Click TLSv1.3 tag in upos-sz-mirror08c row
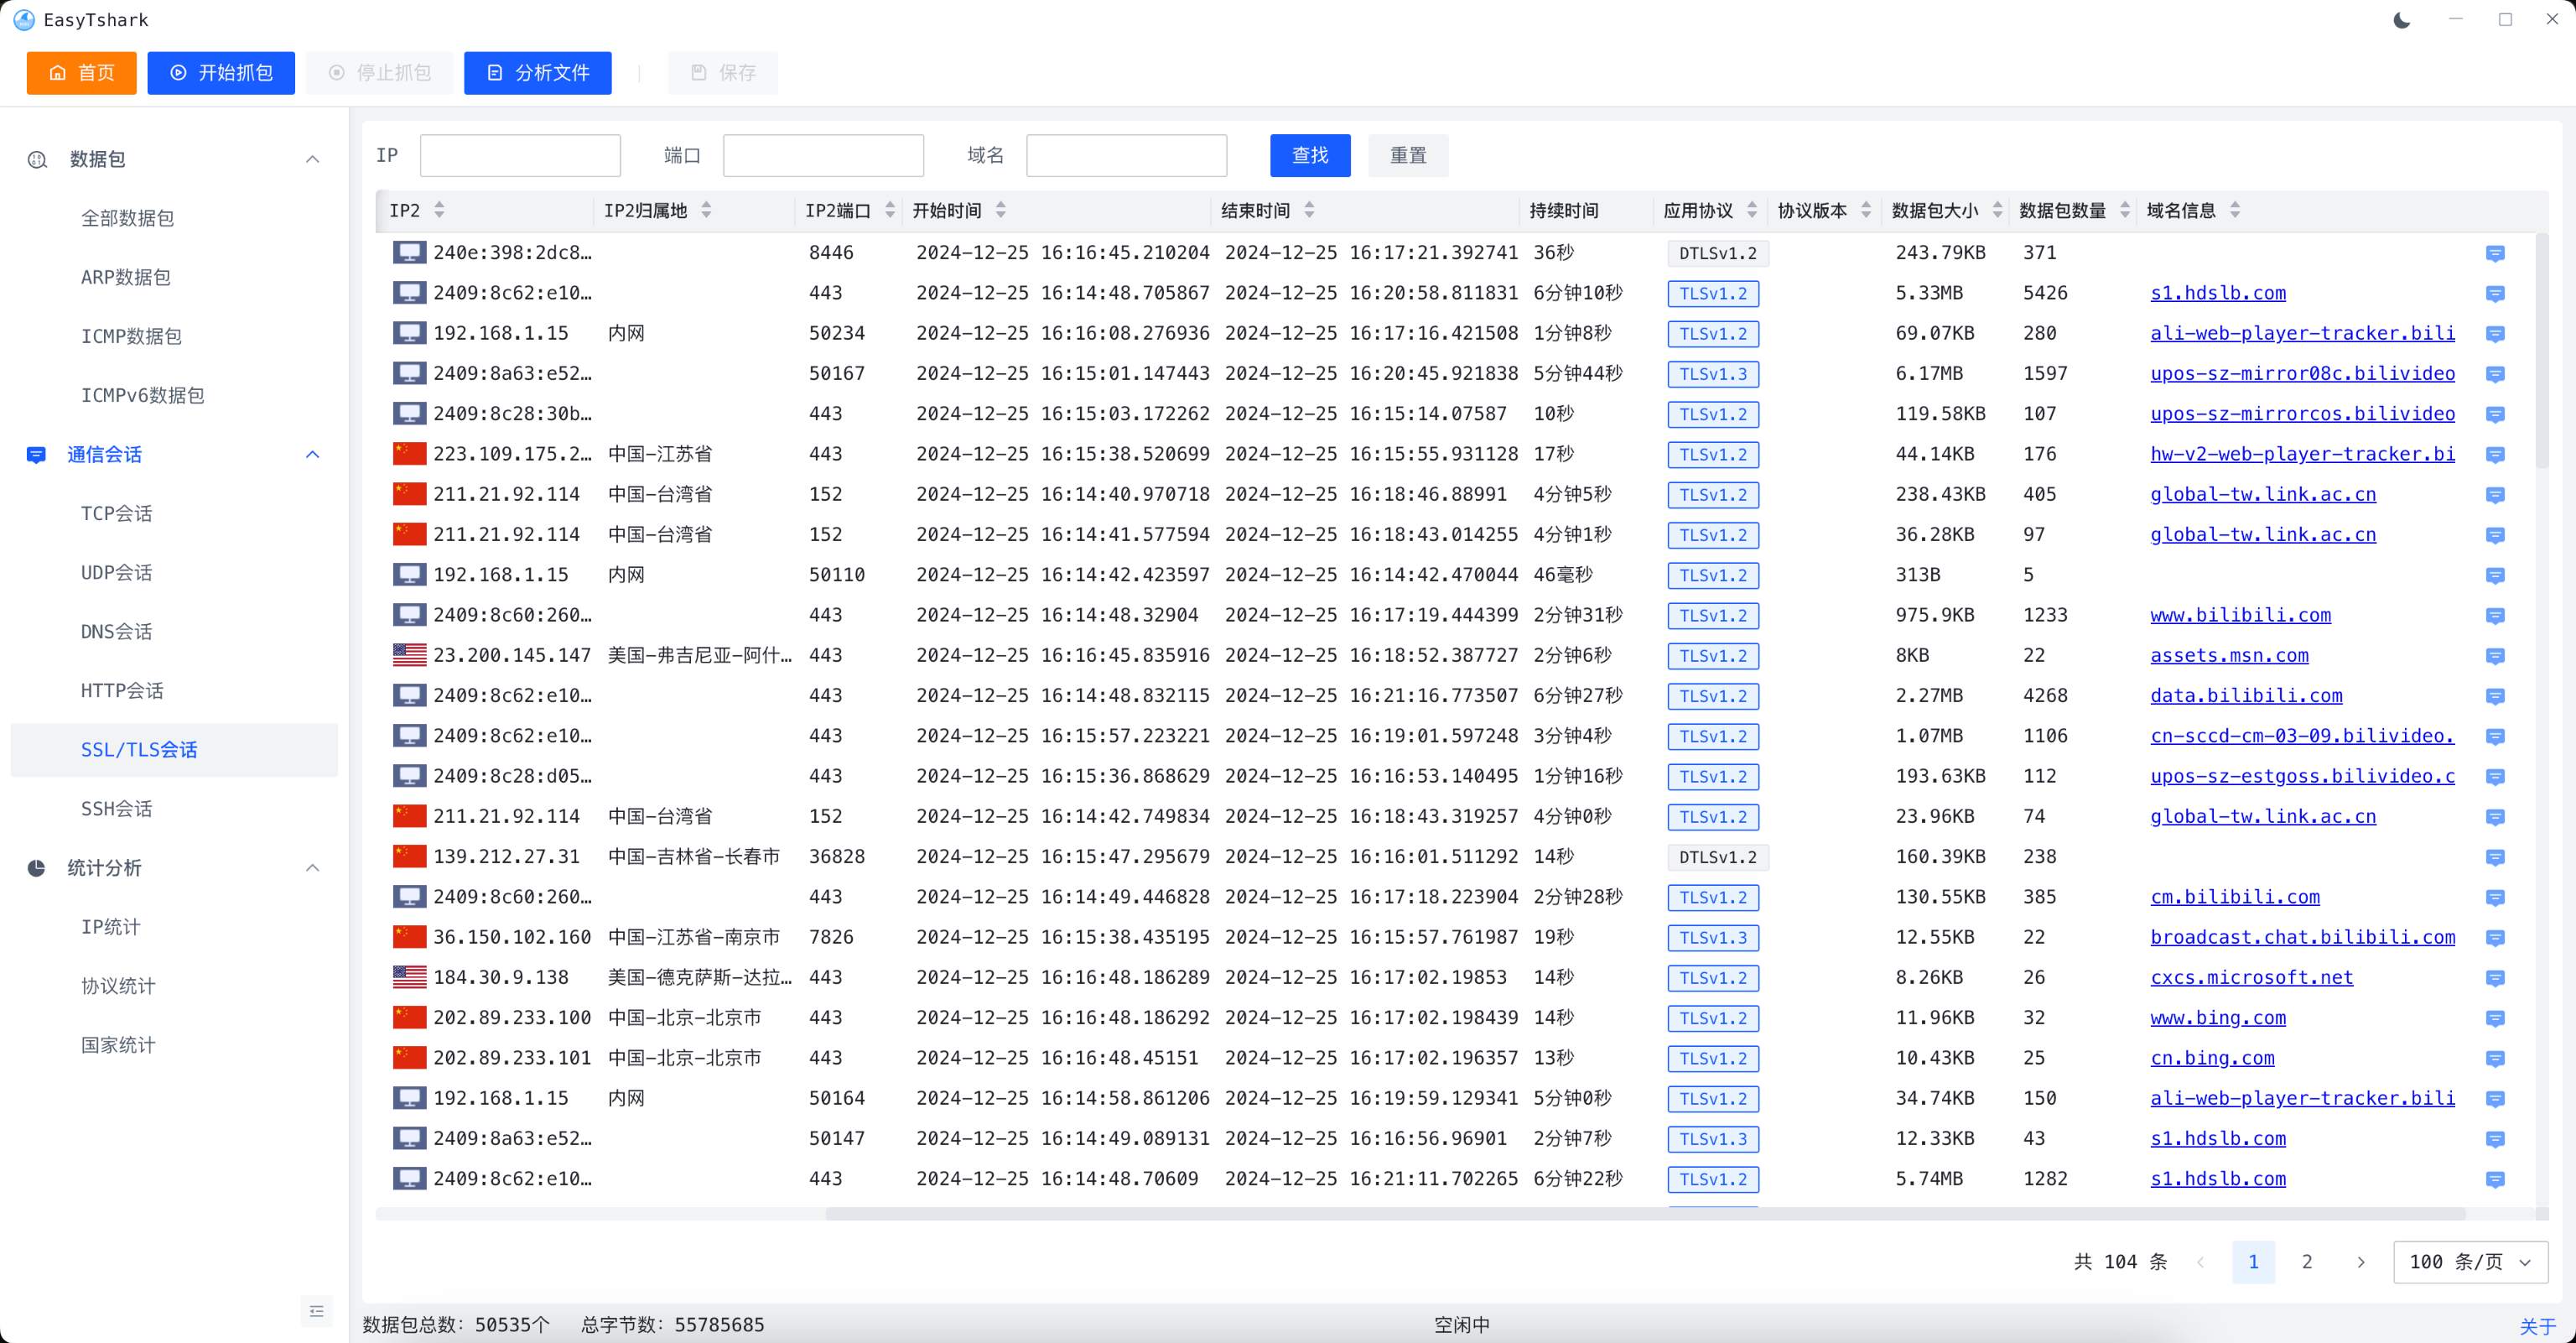 click(x=1713, y=374)
